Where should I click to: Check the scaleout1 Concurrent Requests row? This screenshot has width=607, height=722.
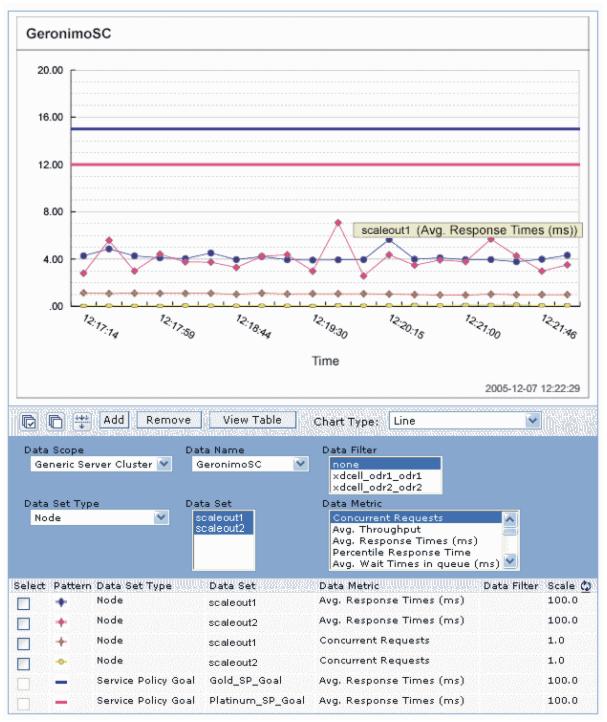tap(23, 644)
